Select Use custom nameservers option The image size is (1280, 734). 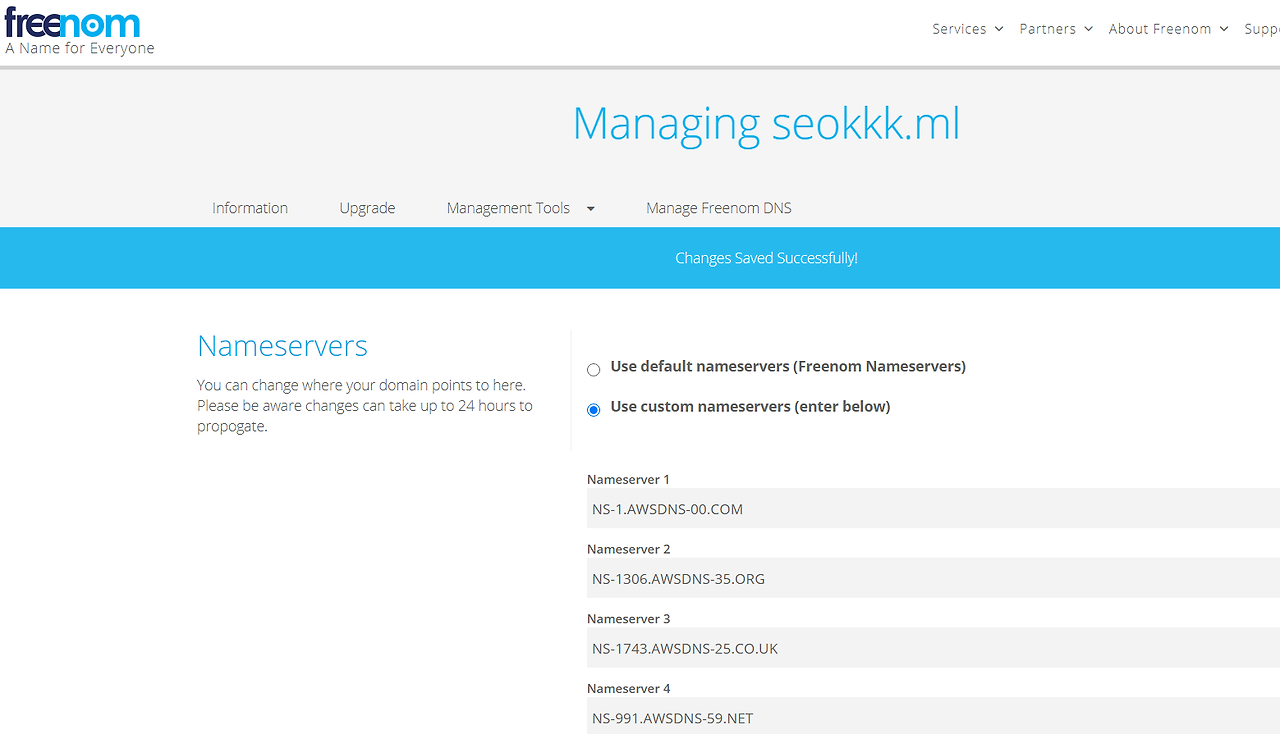[x=594, y=410]
